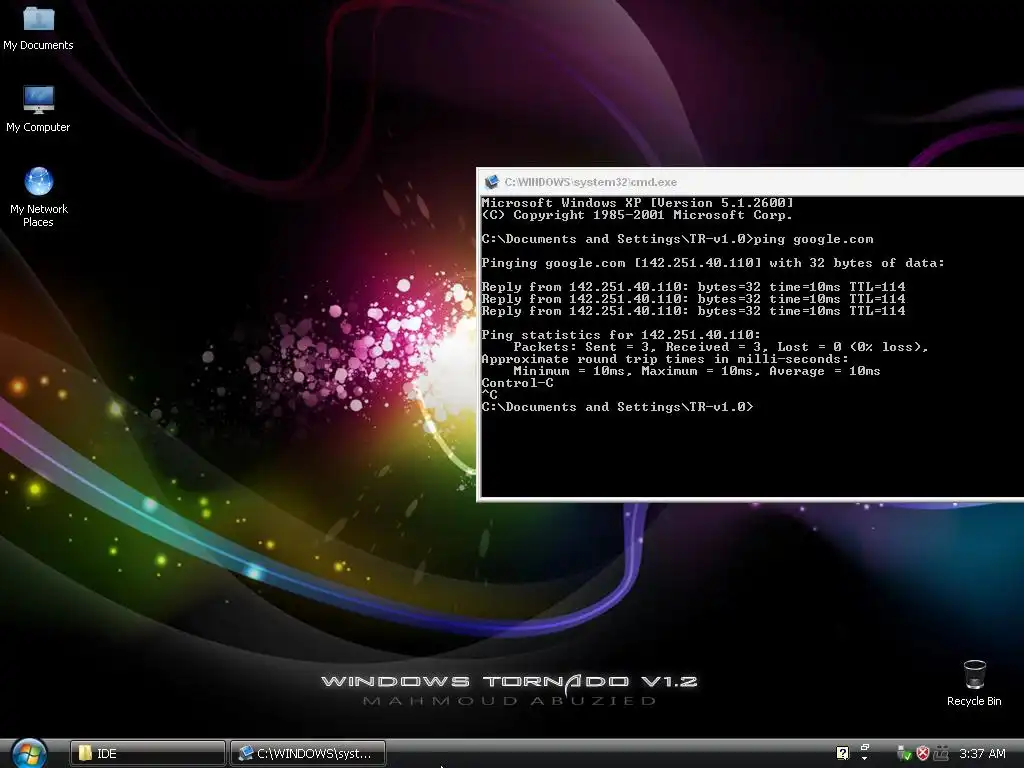Click the 'Pinging google.com [142.251.40.110]' line
The height and width of the screenshot is (768, 1024).
(712, 263)
